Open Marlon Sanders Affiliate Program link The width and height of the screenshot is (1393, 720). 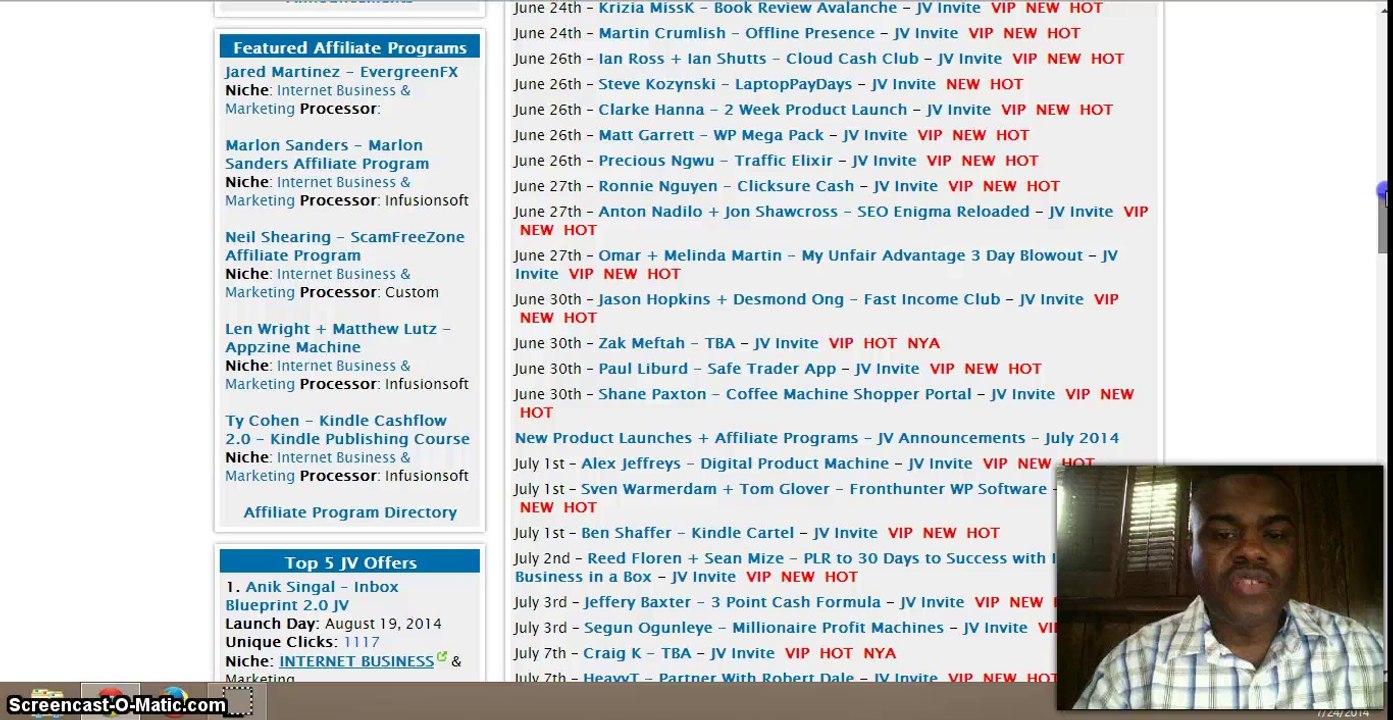[327, 154]
